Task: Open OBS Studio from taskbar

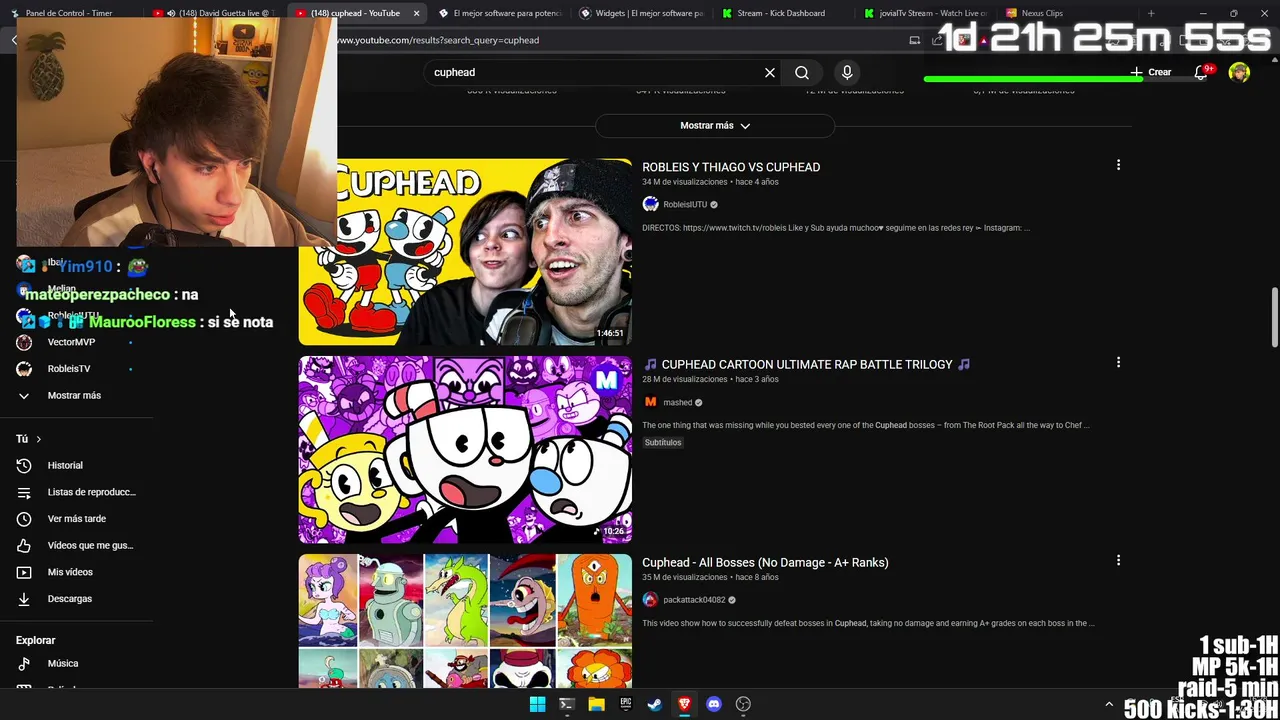Action: coord(743,704)
